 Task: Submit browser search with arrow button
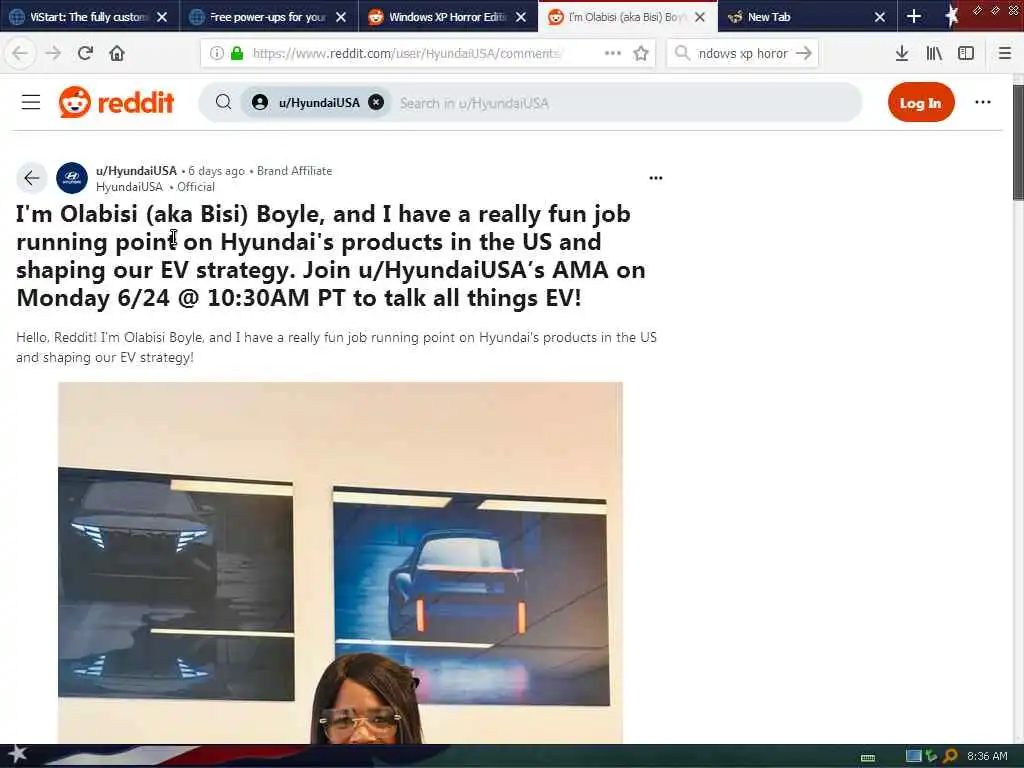tap(804, 54)
